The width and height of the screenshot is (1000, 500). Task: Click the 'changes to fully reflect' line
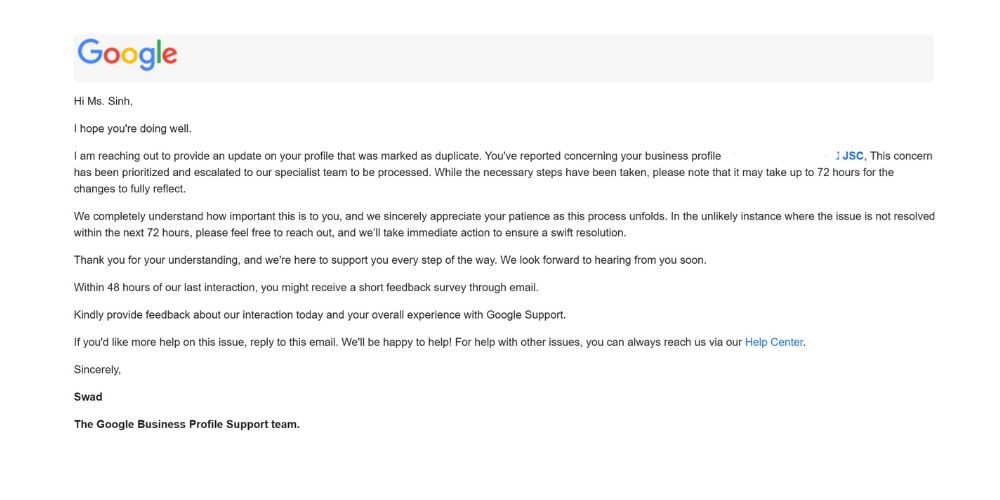[129, 189]
